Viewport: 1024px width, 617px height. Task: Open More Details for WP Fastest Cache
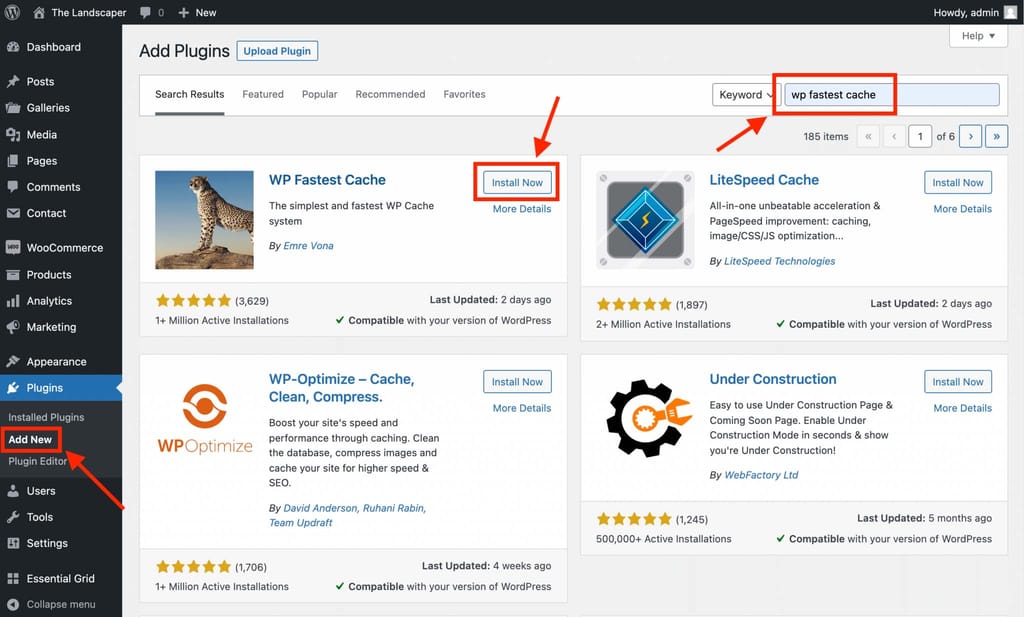pyautogui.click(x=522, y=209)
